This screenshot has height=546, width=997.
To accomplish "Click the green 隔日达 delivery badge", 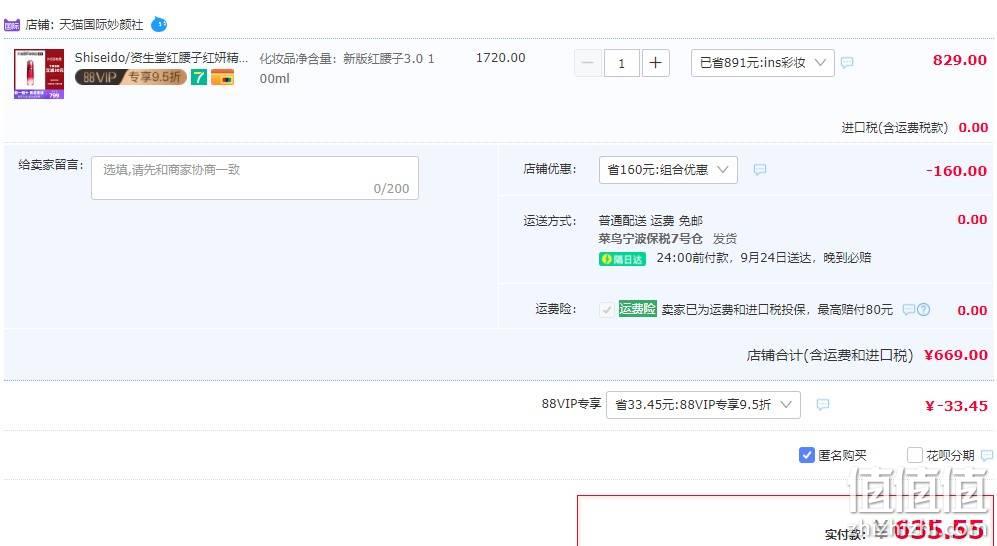I will point(622,259).
